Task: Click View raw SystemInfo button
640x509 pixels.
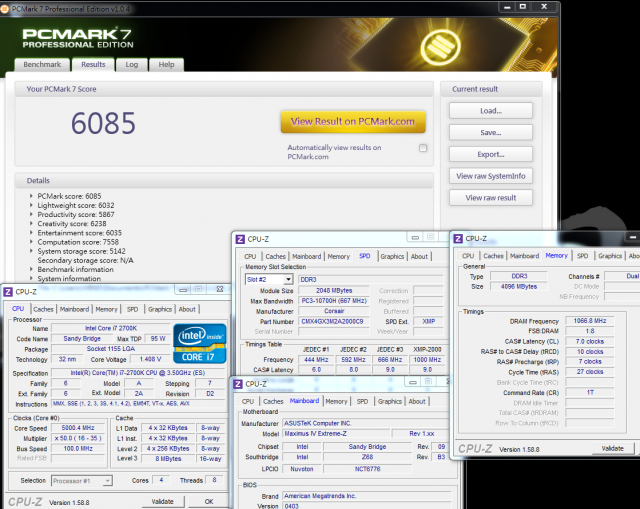Action: tap(491, 176)
